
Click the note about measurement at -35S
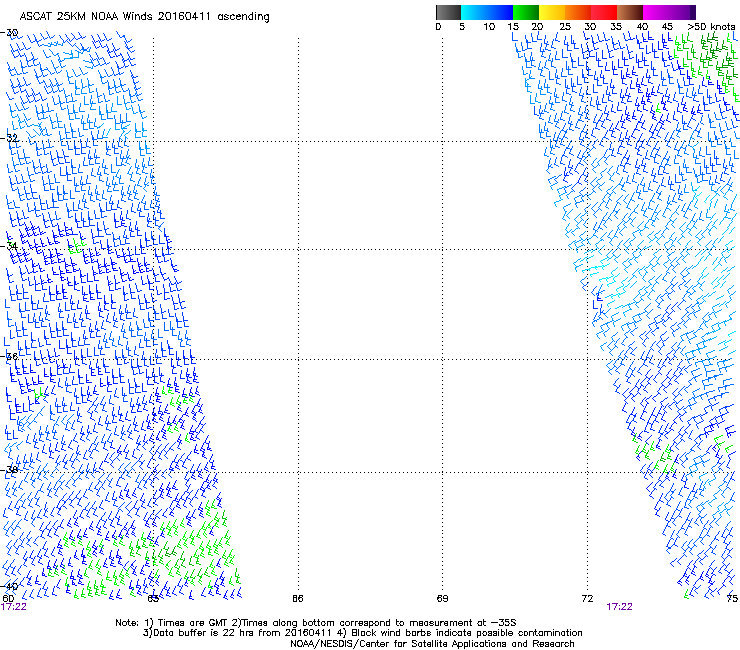tap(373, 623)
